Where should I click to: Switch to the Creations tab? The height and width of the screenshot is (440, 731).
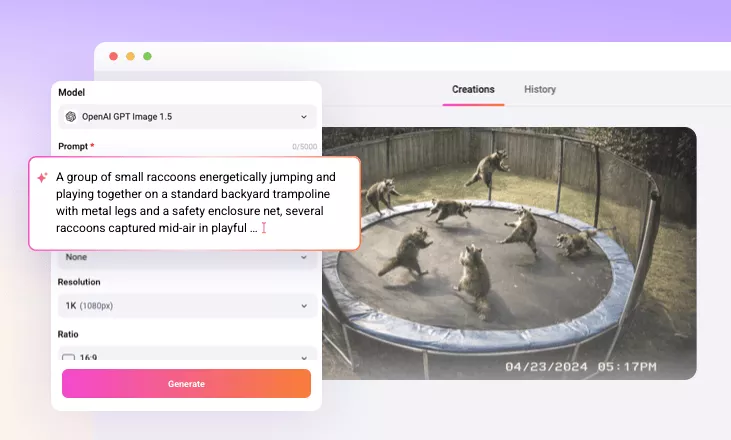click(473, 89)
